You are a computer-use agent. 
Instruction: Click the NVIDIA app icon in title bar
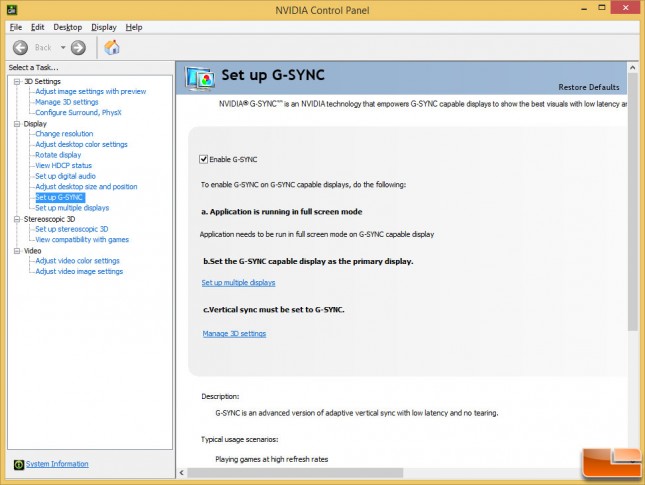coord(12,9)
